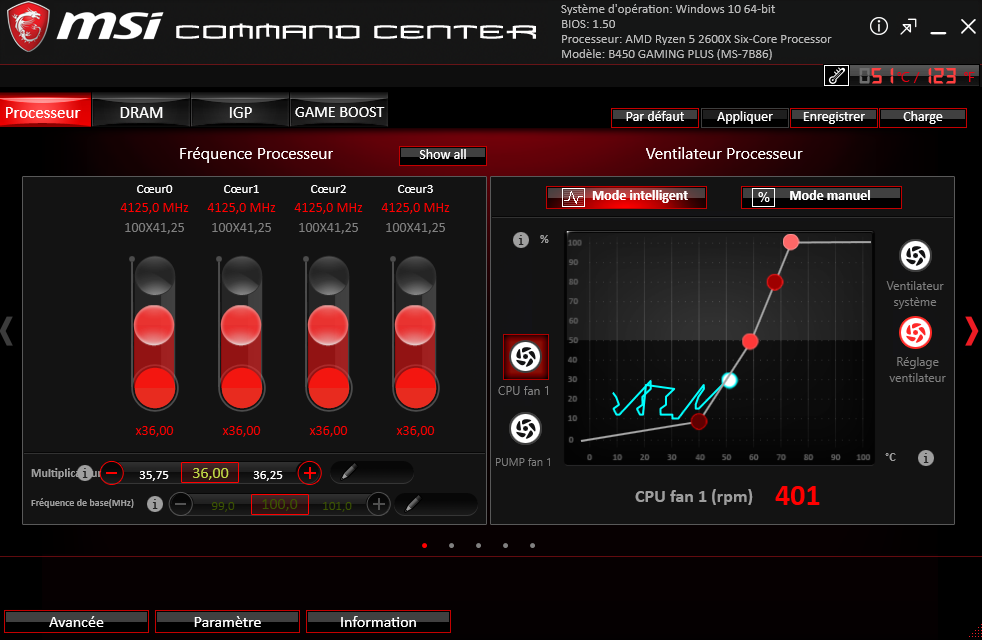Click the info icon beside Multiplicateur
The height and width of the screenshot is (640, 982).
coord(86,473)
